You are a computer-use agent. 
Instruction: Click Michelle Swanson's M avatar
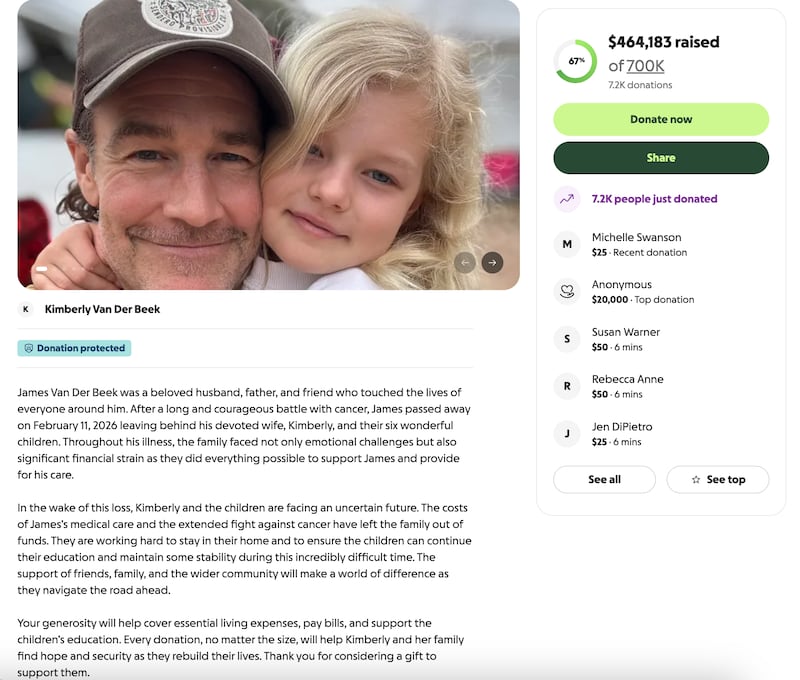pos(567,244)
